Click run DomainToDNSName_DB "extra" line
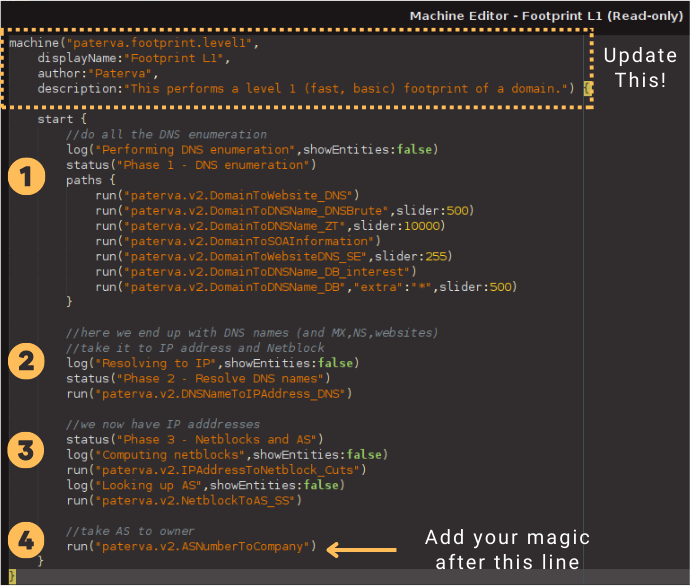The width and height of the screenshot is (690, 586). point(306,287)
